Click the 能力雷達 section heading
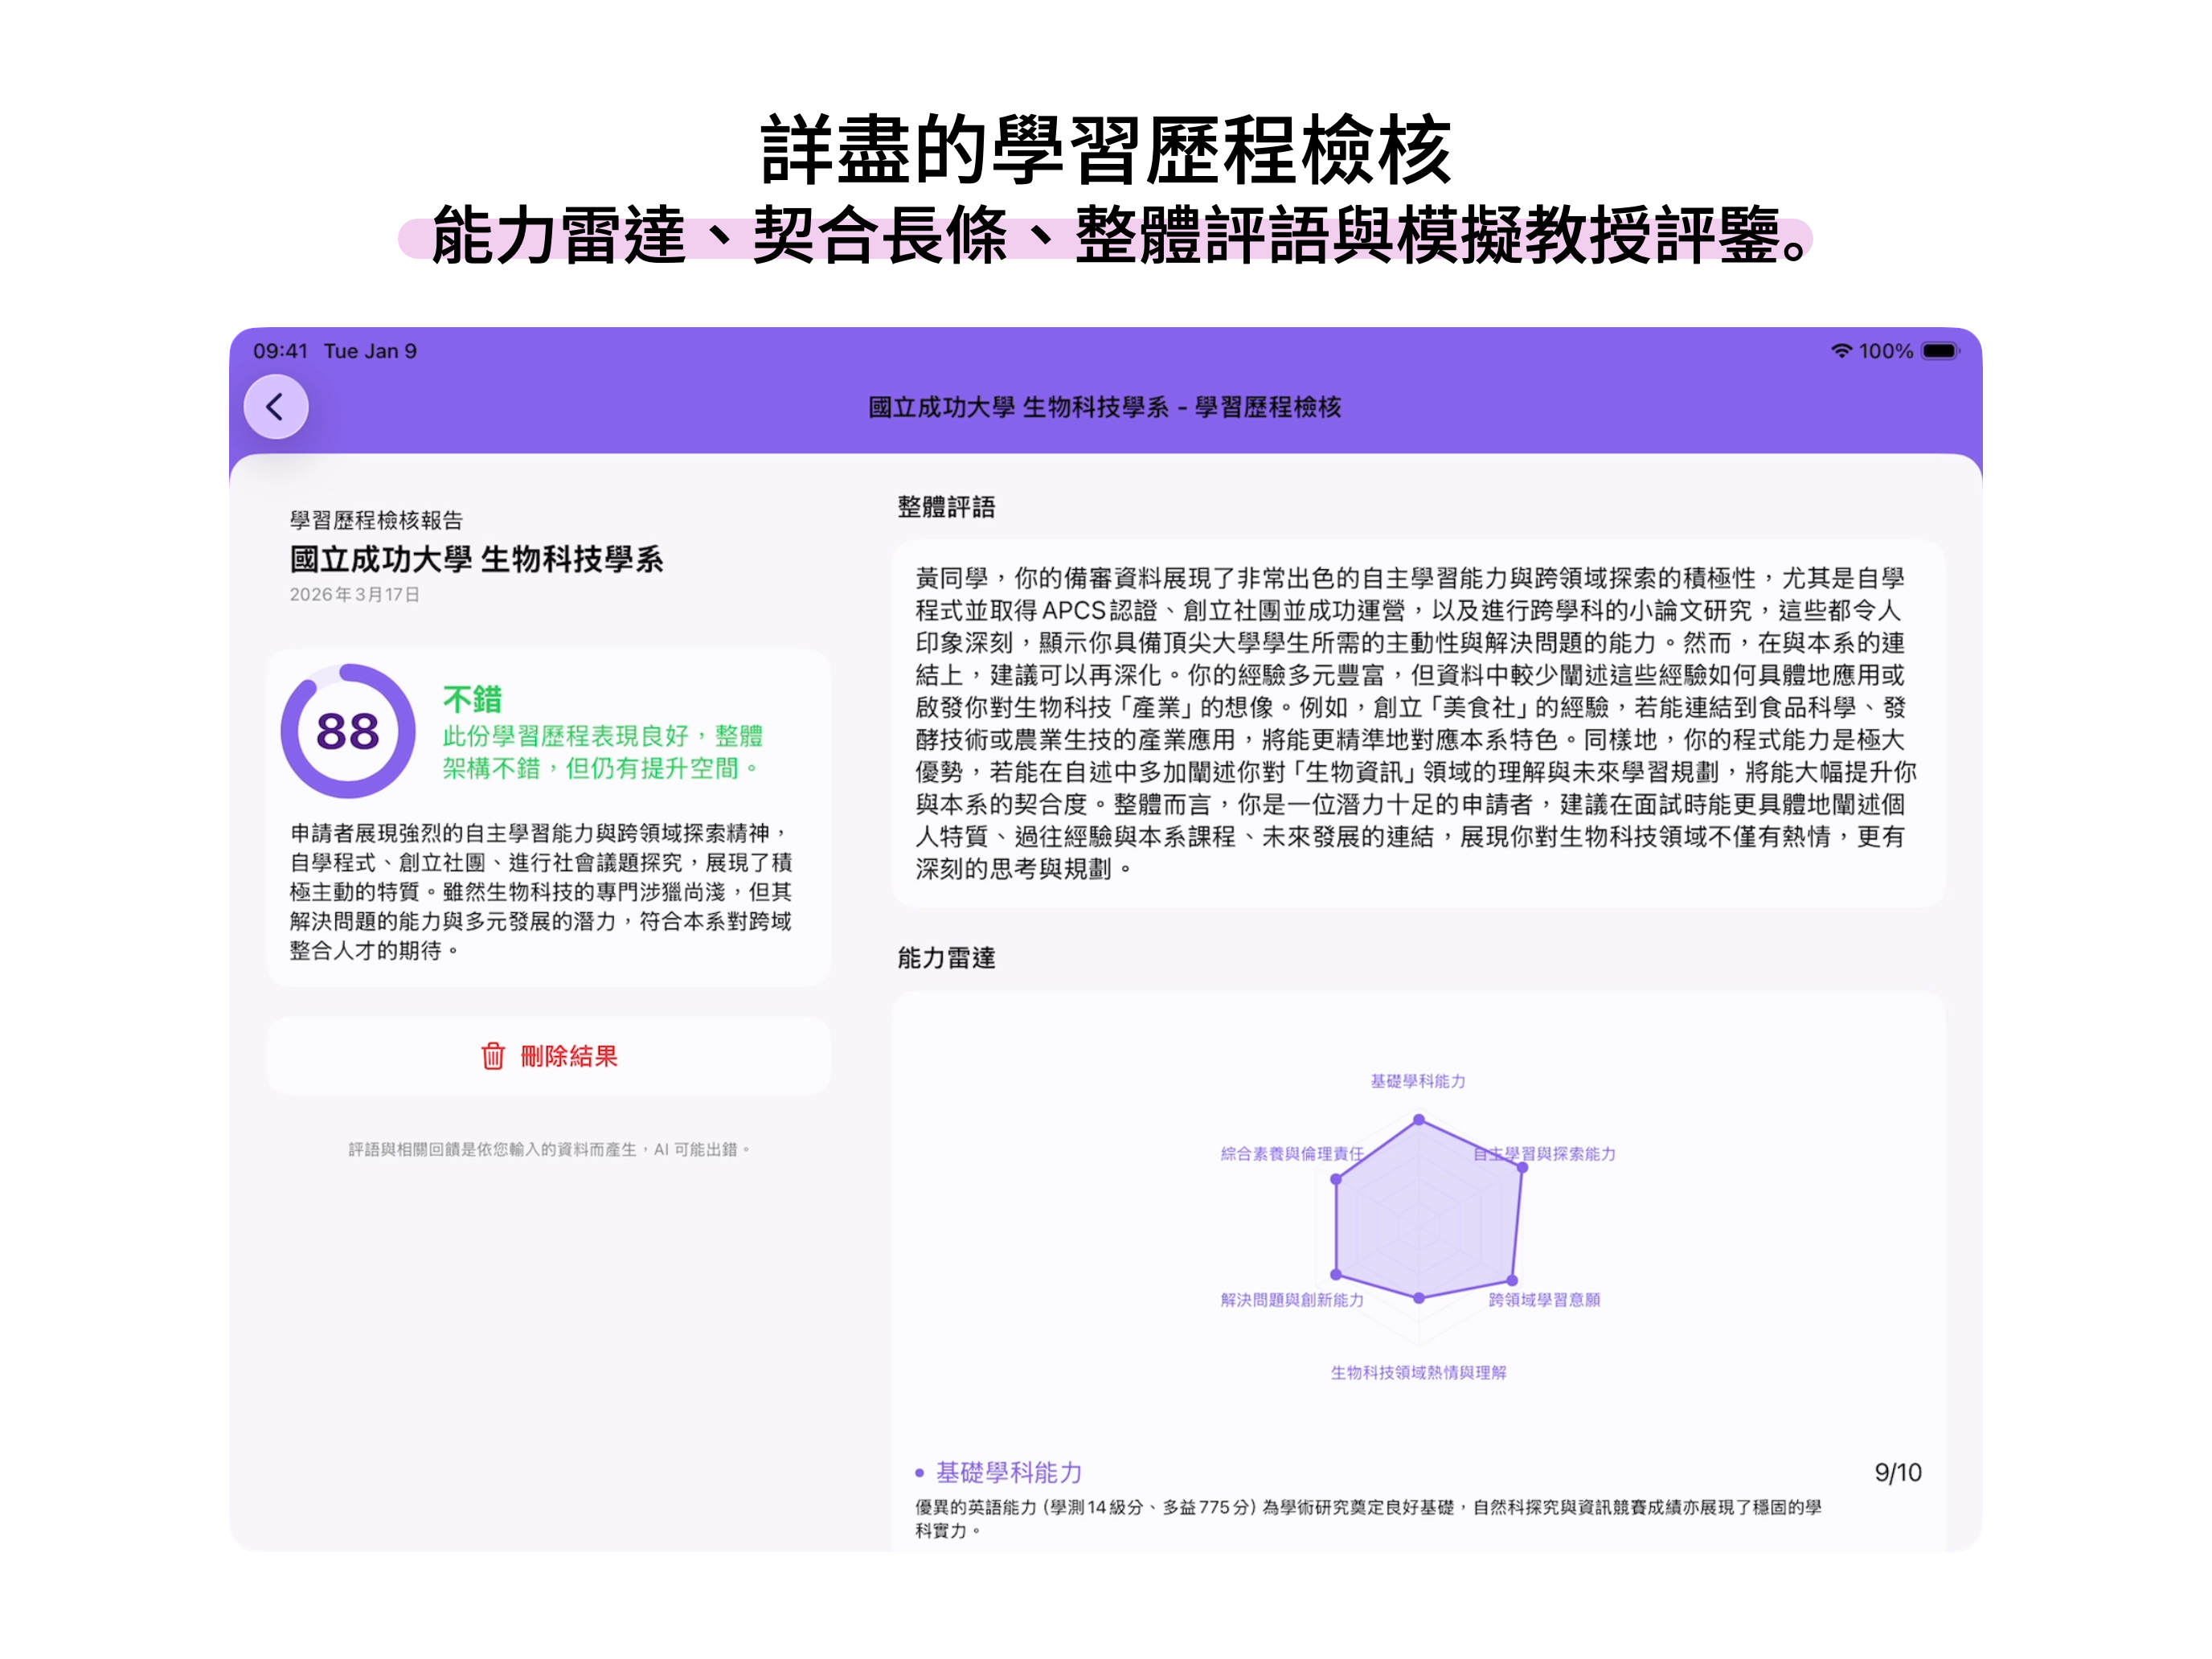Screen dimensions: 2212x1659 click(x=946, y=958)
